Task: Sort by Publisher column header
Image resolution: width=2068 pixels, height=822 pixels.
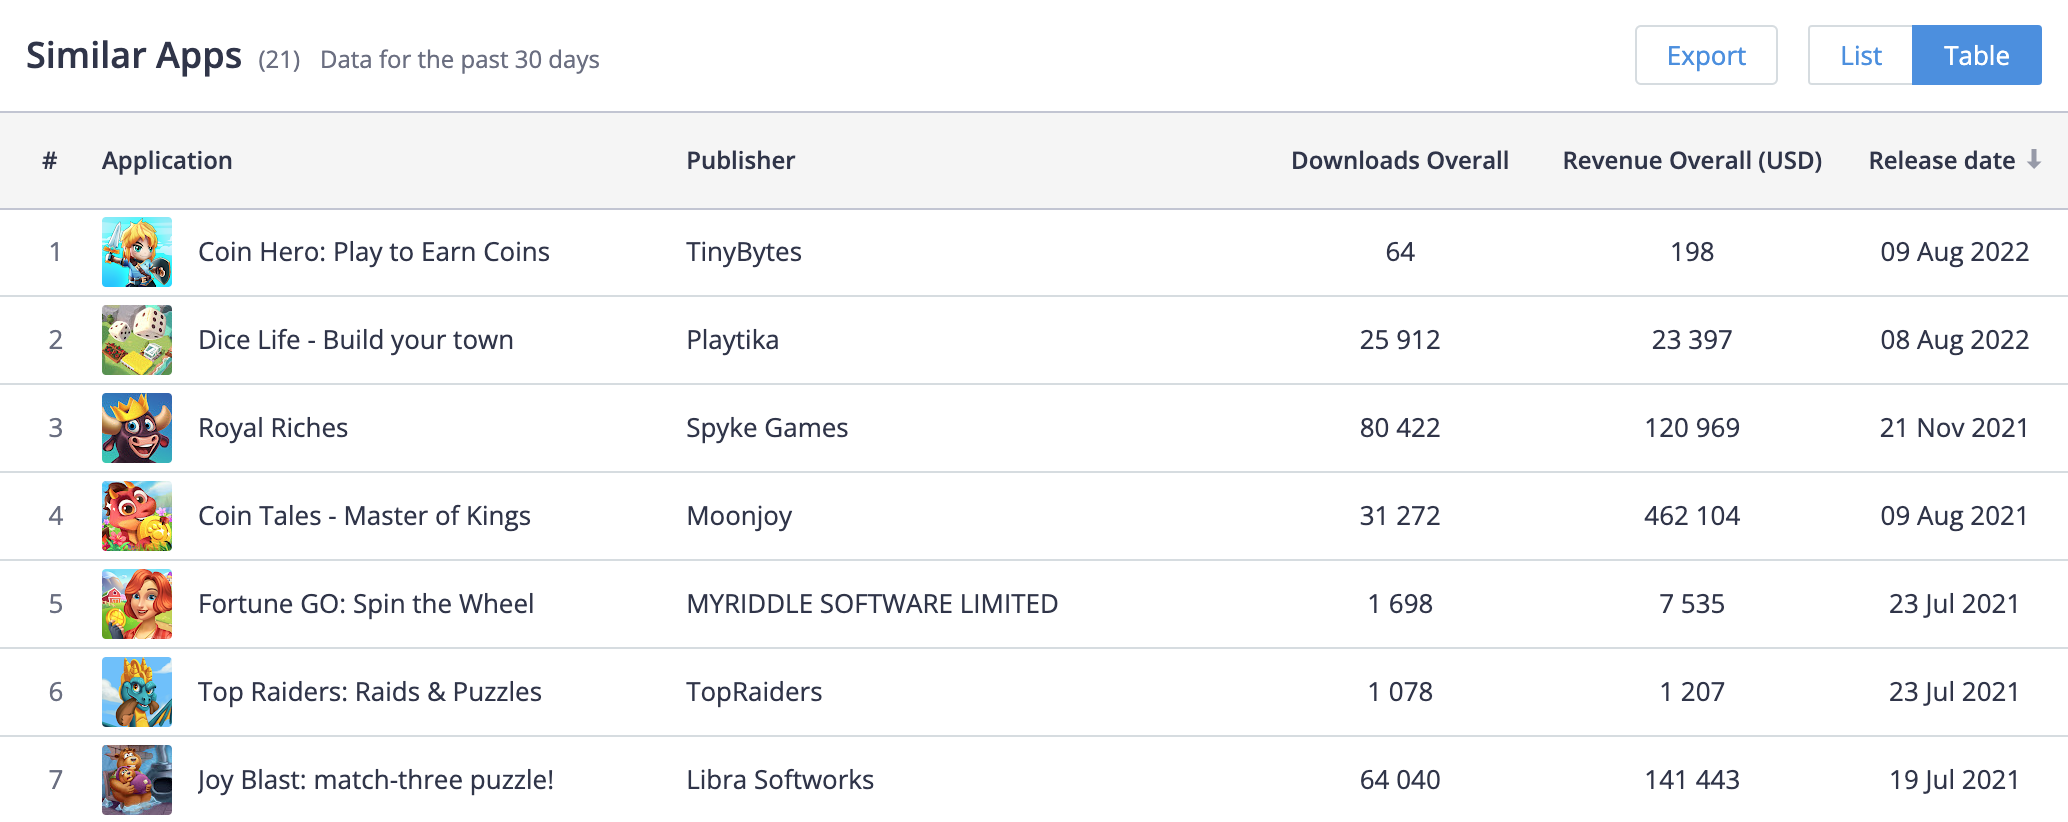Action: point(740,160)
